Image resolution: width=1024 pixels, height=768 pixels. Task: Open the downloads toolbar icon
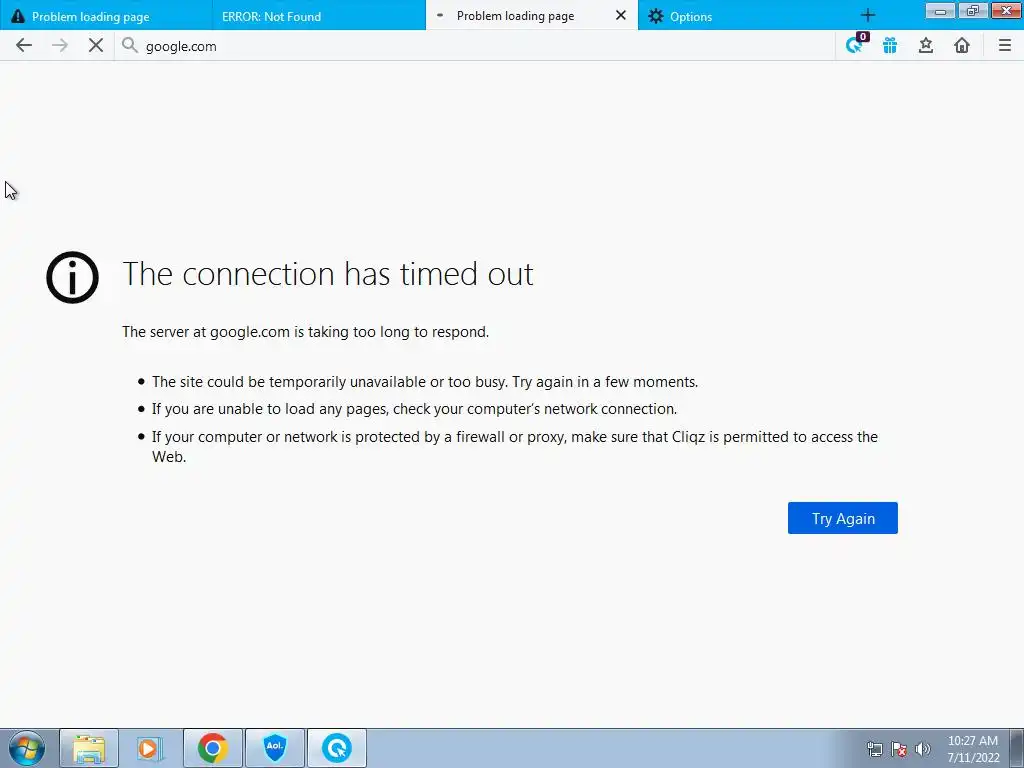[x=925, y=45]
